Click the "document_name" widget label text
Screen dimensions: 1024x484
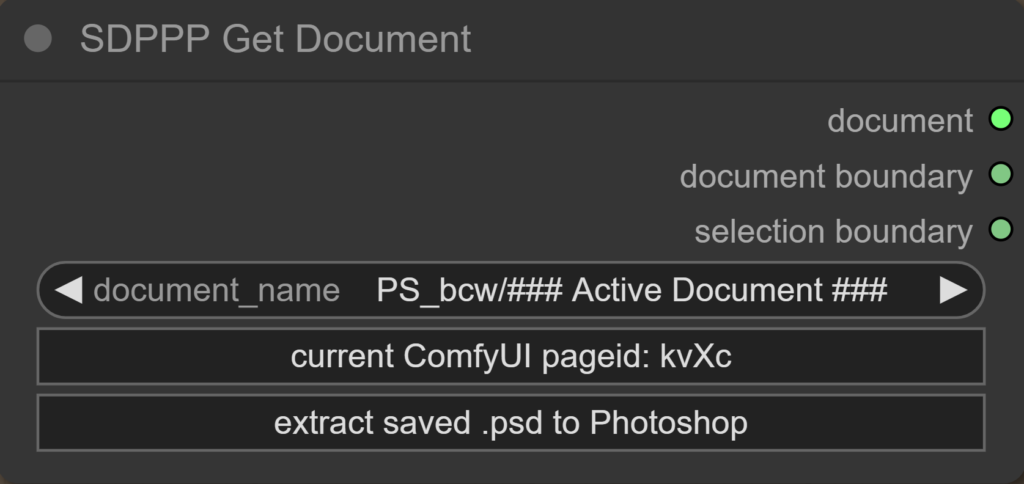pyautogui.click(x=216, y=291)
